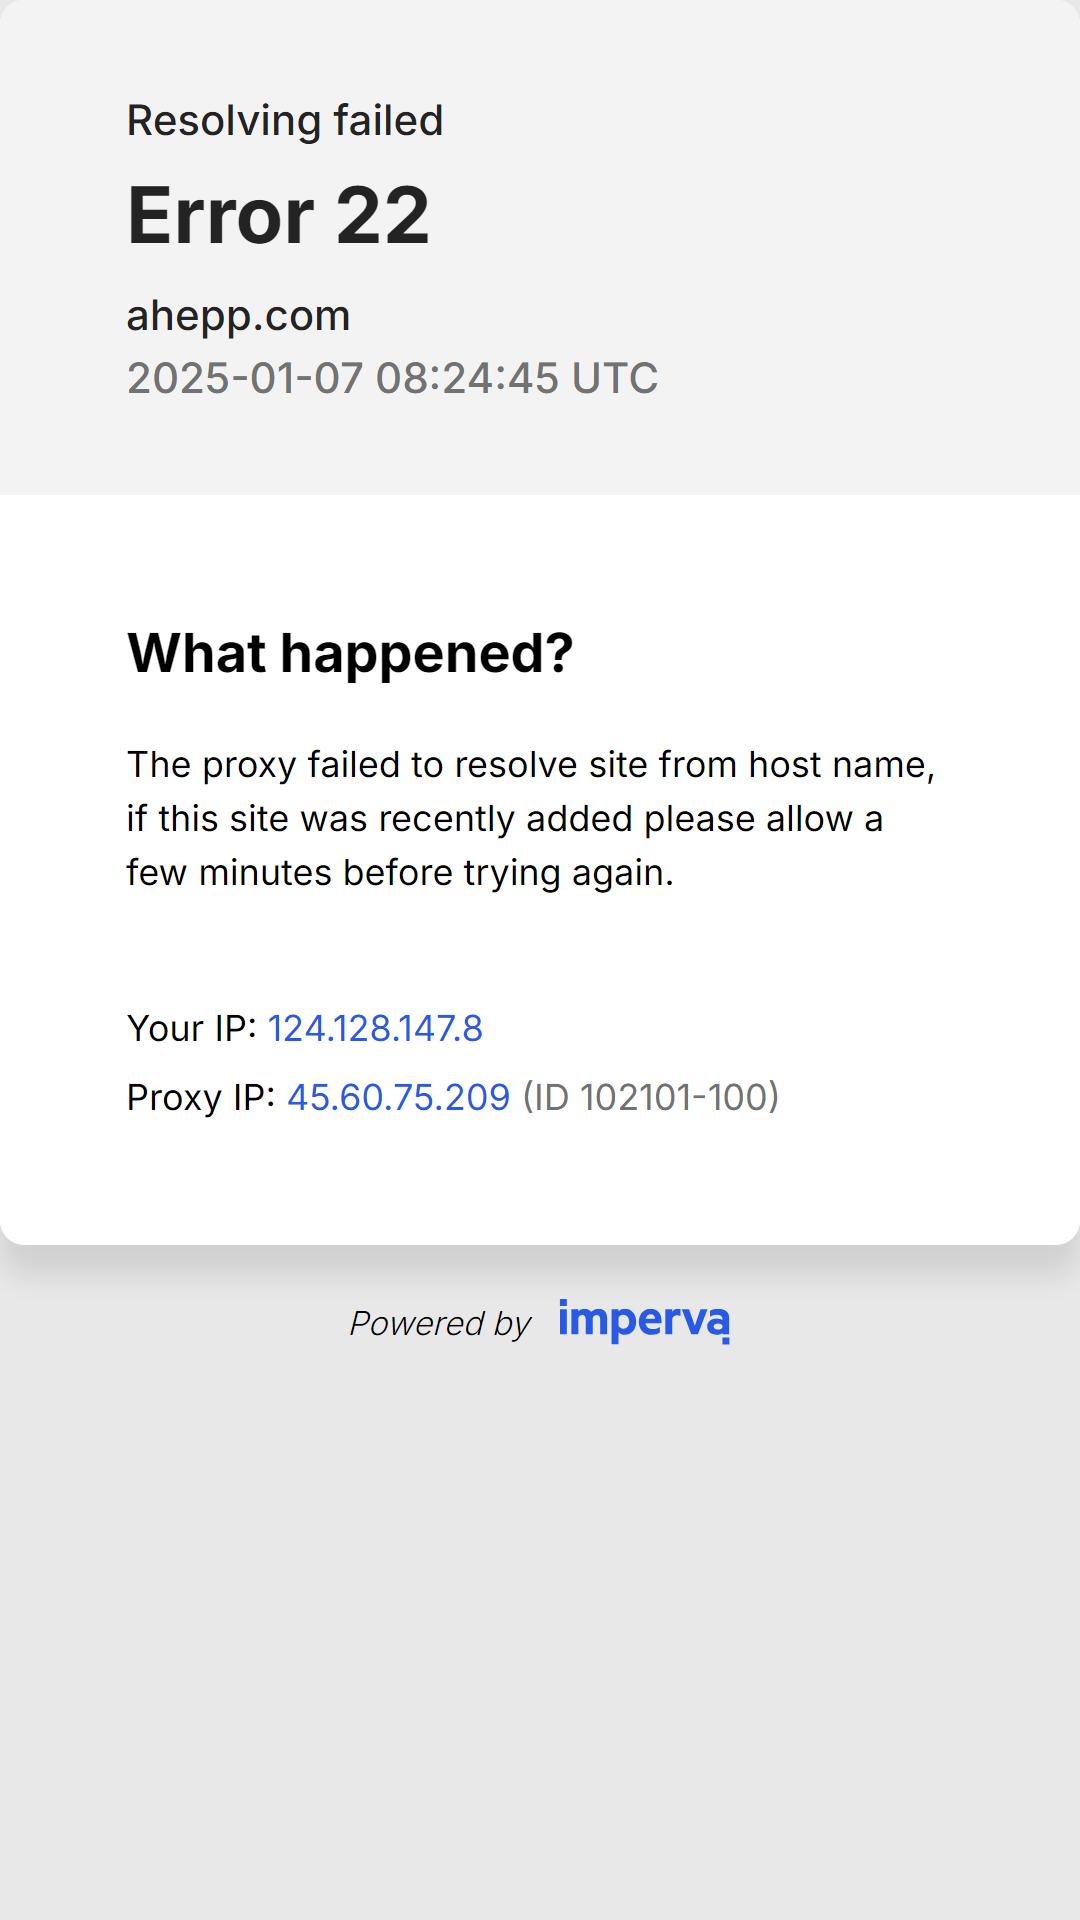Click the Error 22 heading
This screenshot has width=1080, height=1920.
[x=278, y=215]
